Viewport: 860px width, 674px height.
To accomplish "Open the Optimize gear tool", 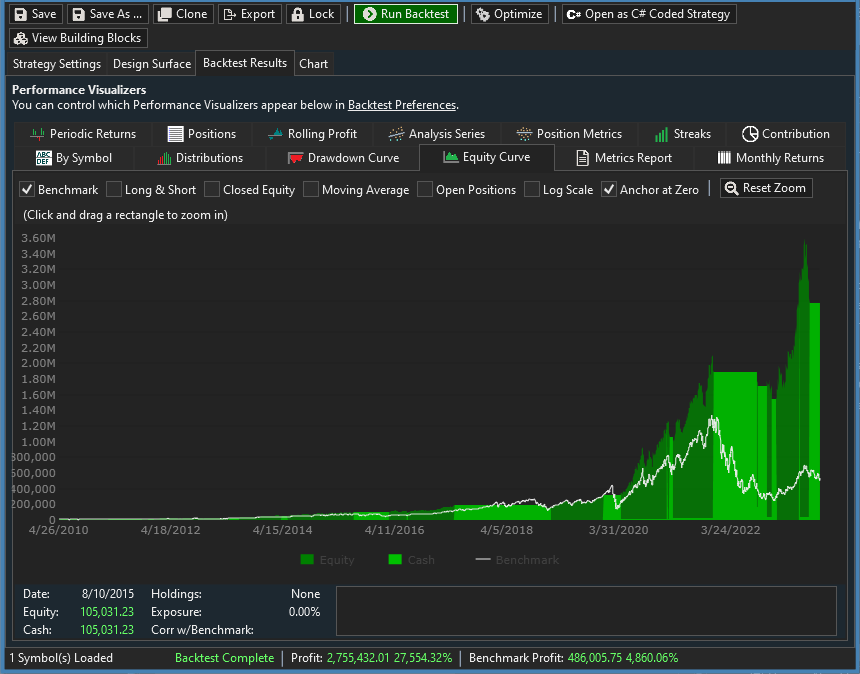I will 482,14.
